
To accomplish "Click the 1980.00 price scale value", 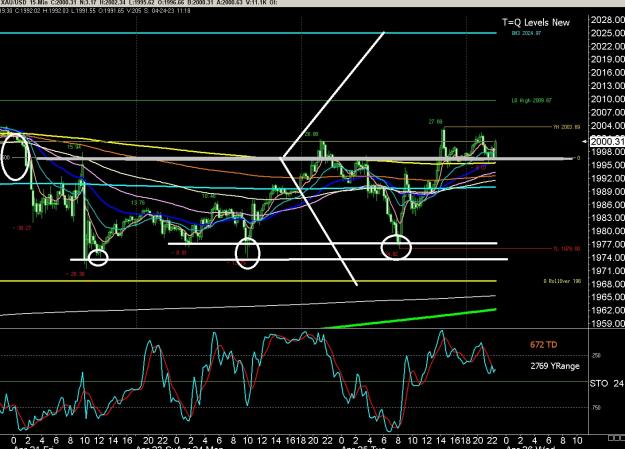I will coord(607,231).
